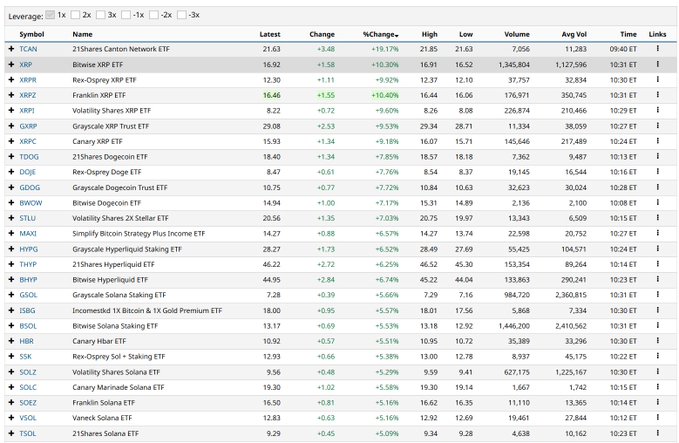Open the links menu for GXRP row
Viewport: 679px width, 443px height.
point(657,126)
